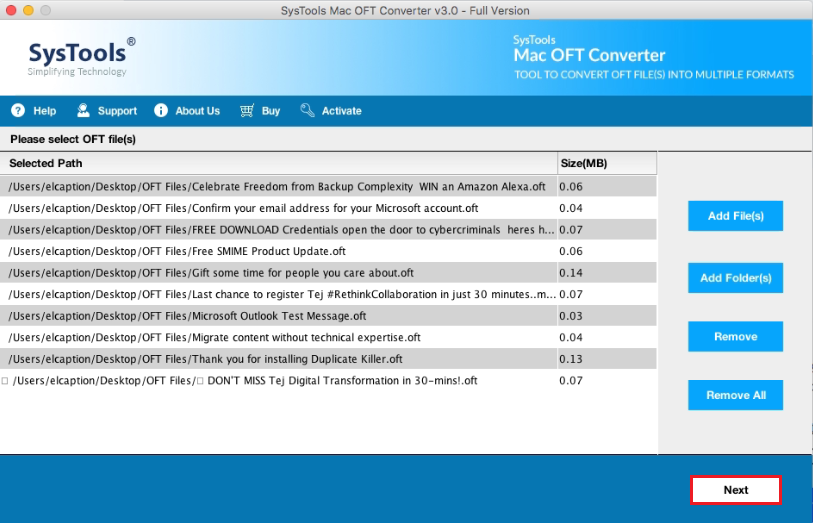The width and height of the screenshot is (813, 523).
Task: Click the Selected Path column header
Action: click(x=278, y=163)
